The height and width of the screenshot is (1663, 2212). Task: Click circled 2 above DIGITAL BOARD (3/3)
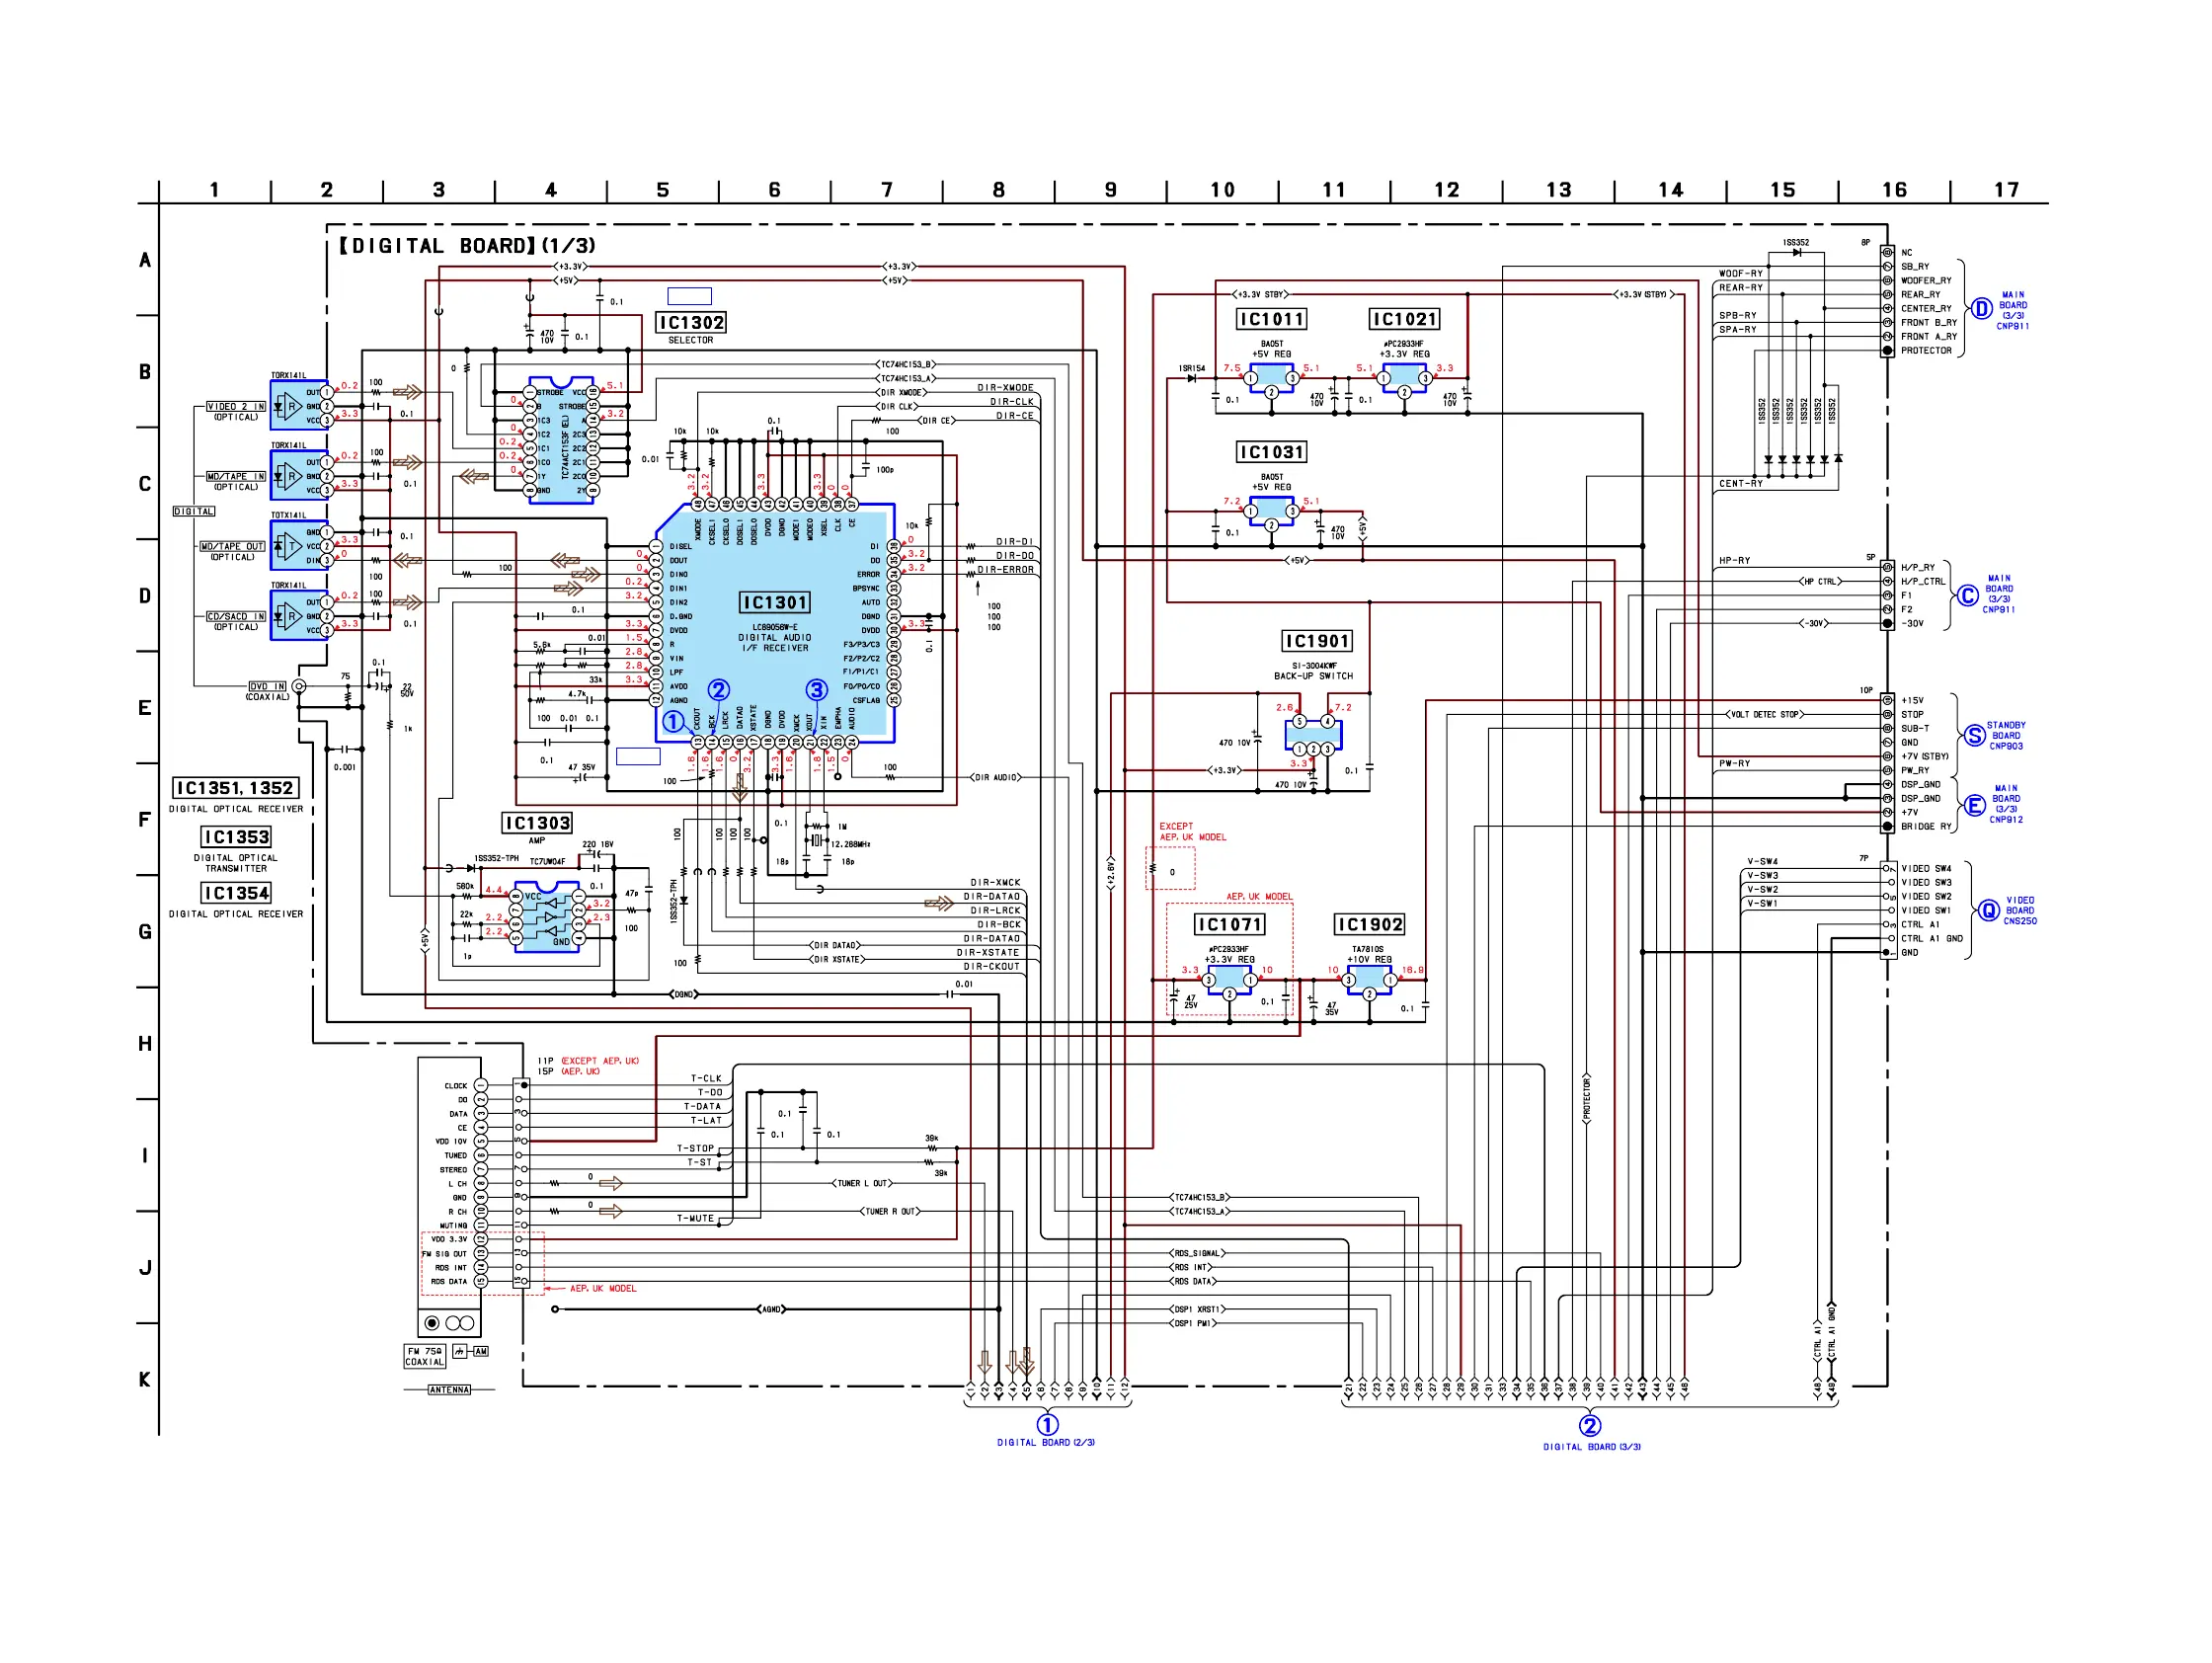pyautogui.click(x=1590, y=1425)
